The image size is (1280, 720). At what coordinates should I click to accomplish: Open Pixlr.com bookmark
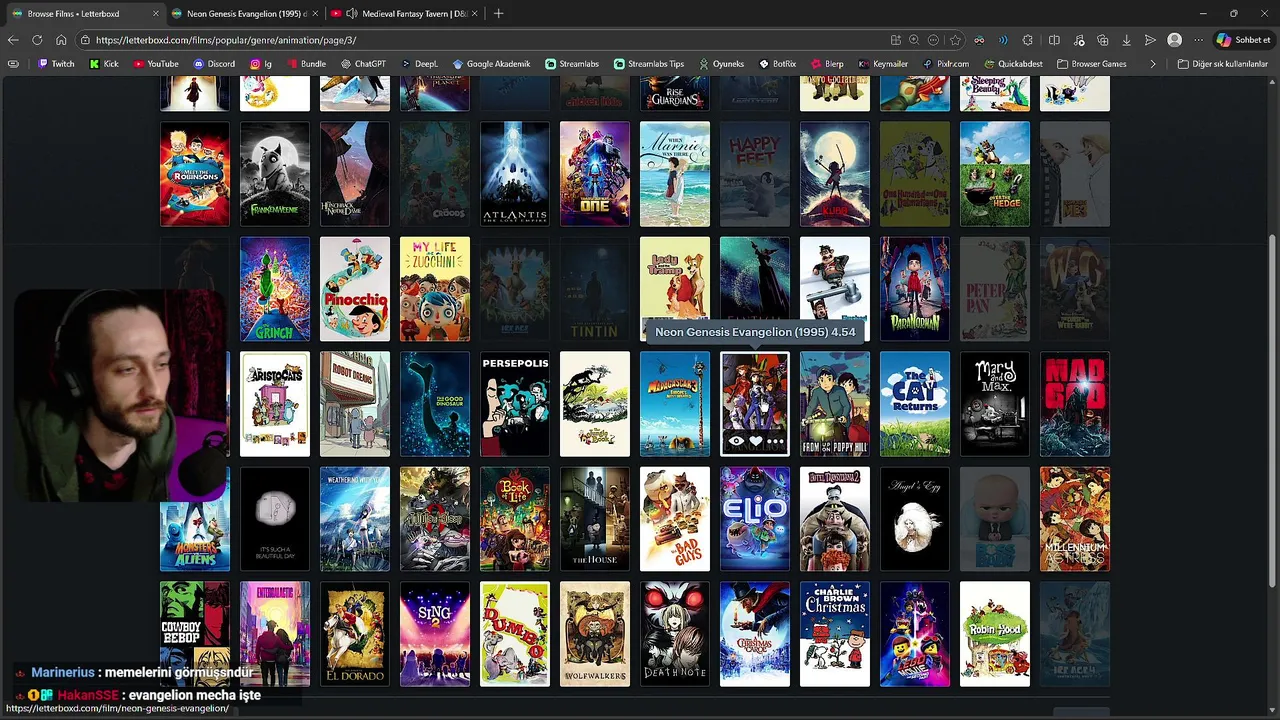point(945,64)
